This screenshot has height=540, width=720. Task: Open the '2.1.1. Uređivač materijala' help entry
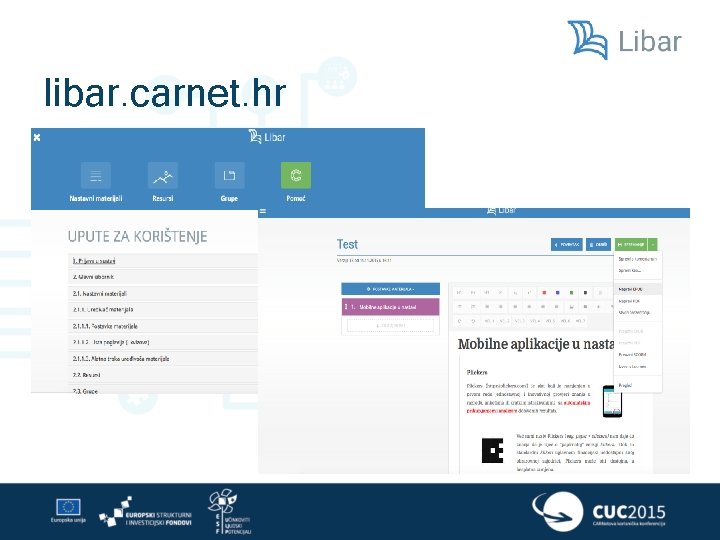click(x=163, y=309)
